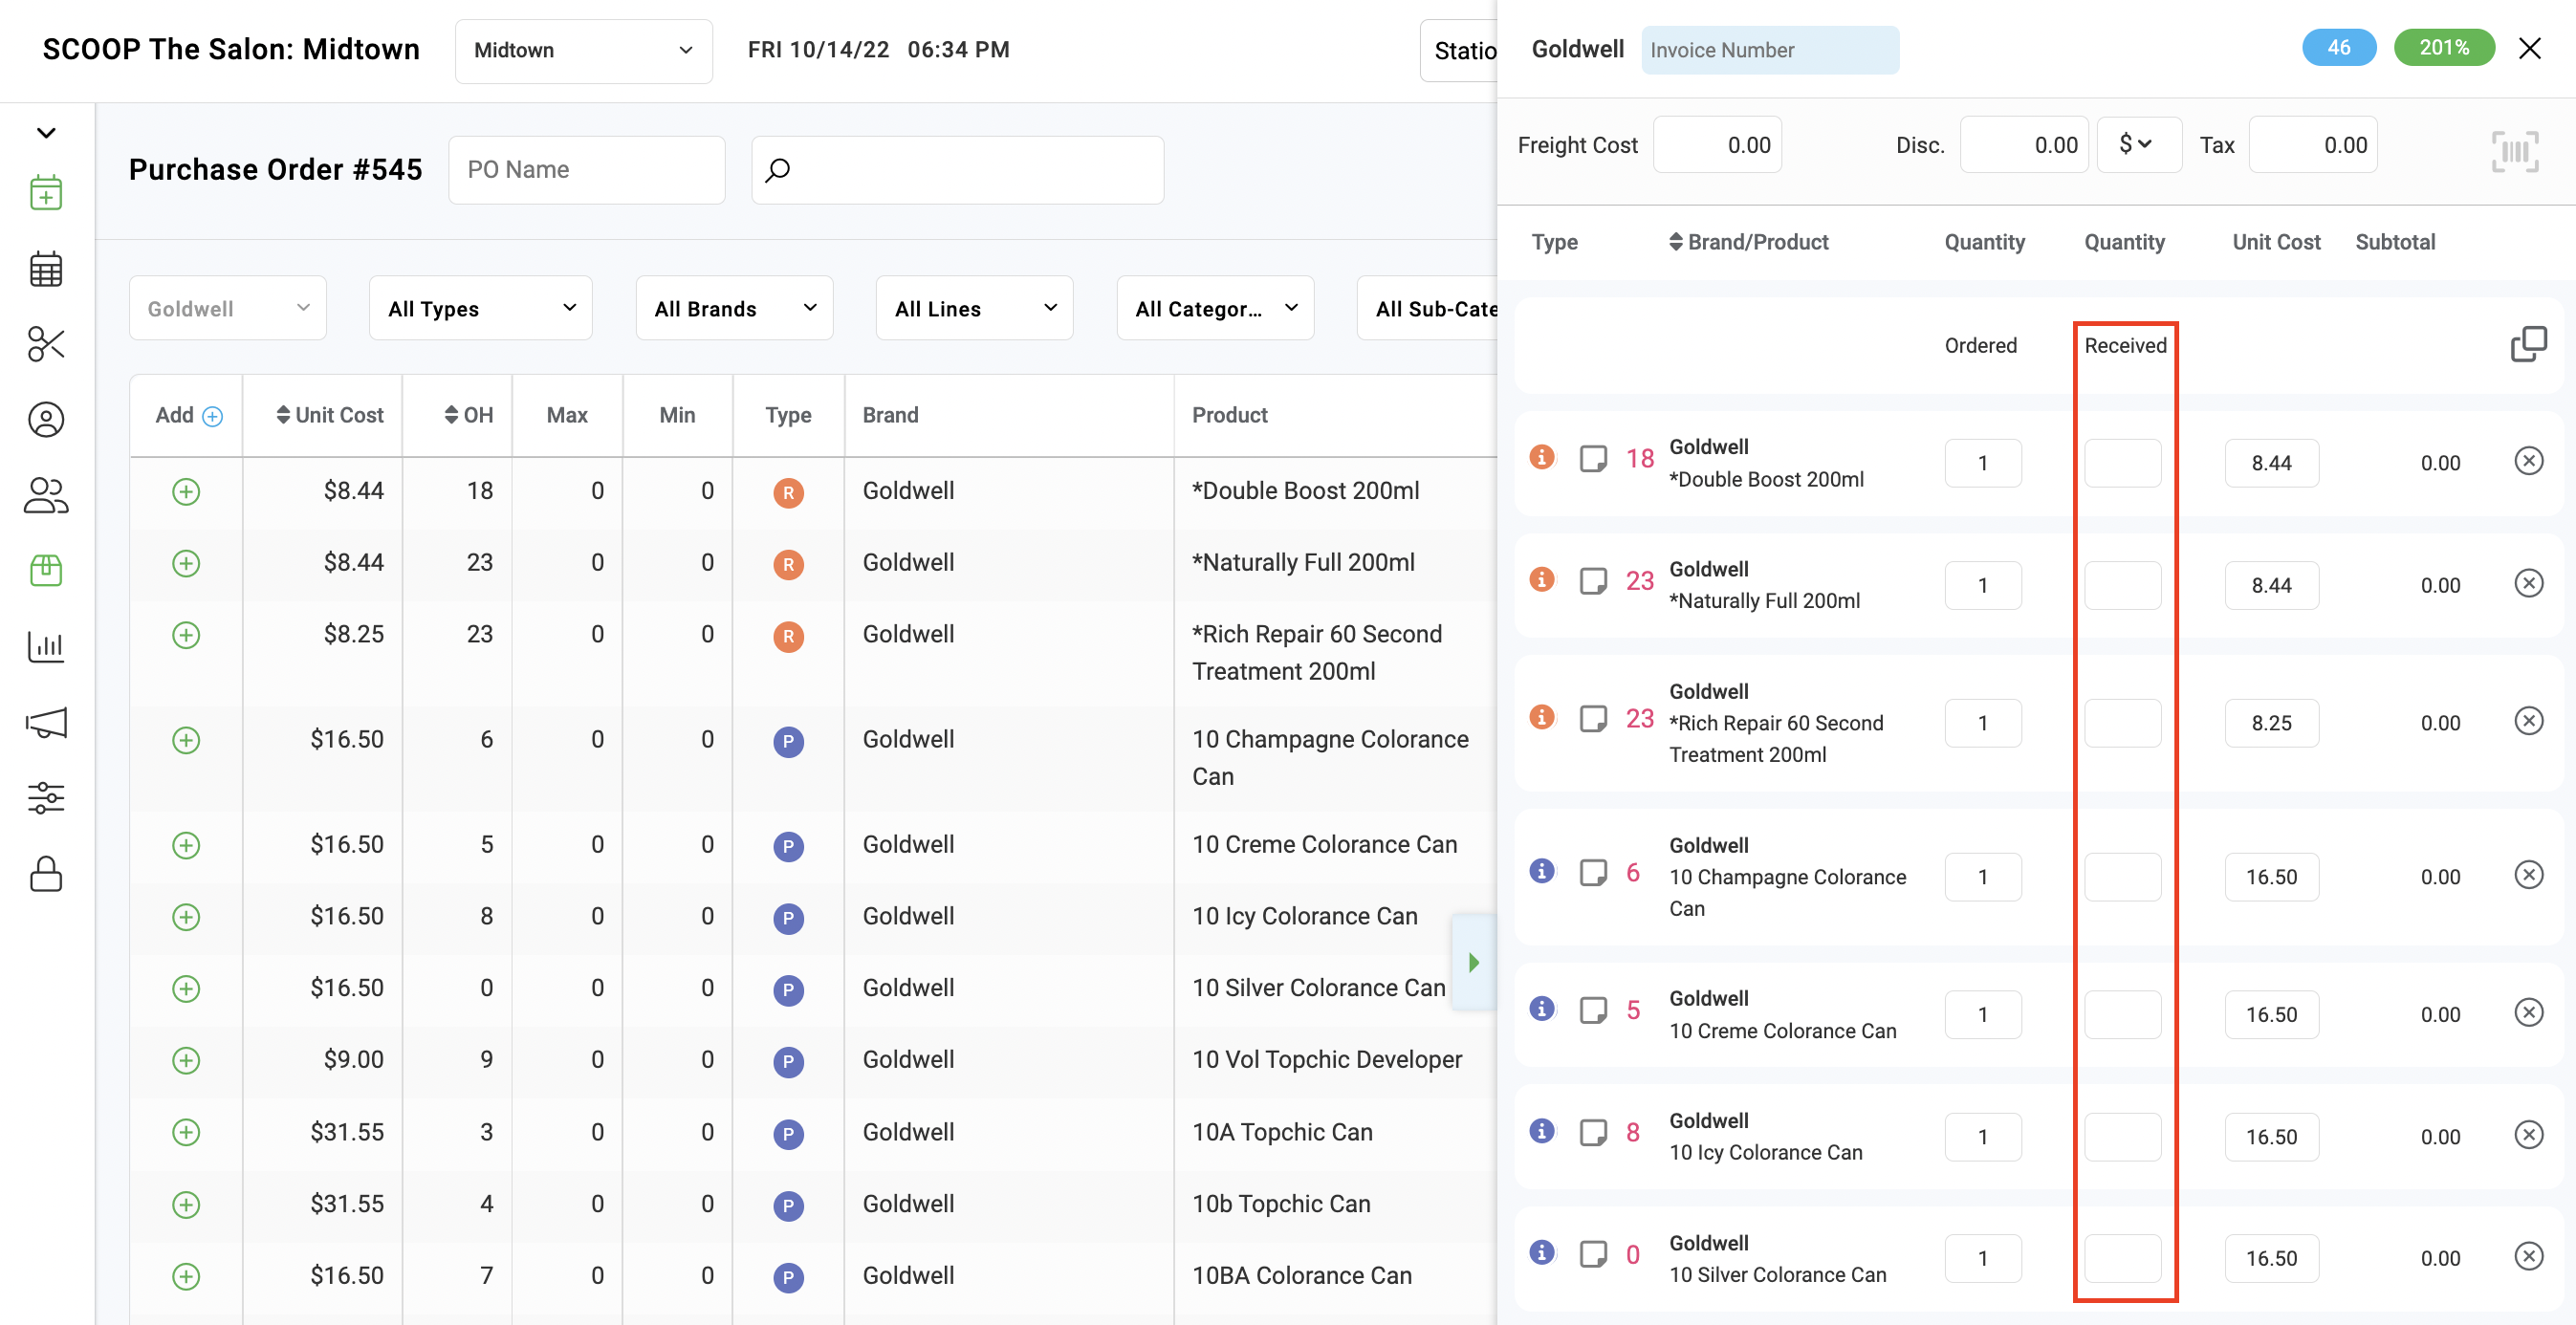Click the P type badge for 10A Topchic Can
Viewport: 2576px width, 1325px height.
(x=788, y=1135)
